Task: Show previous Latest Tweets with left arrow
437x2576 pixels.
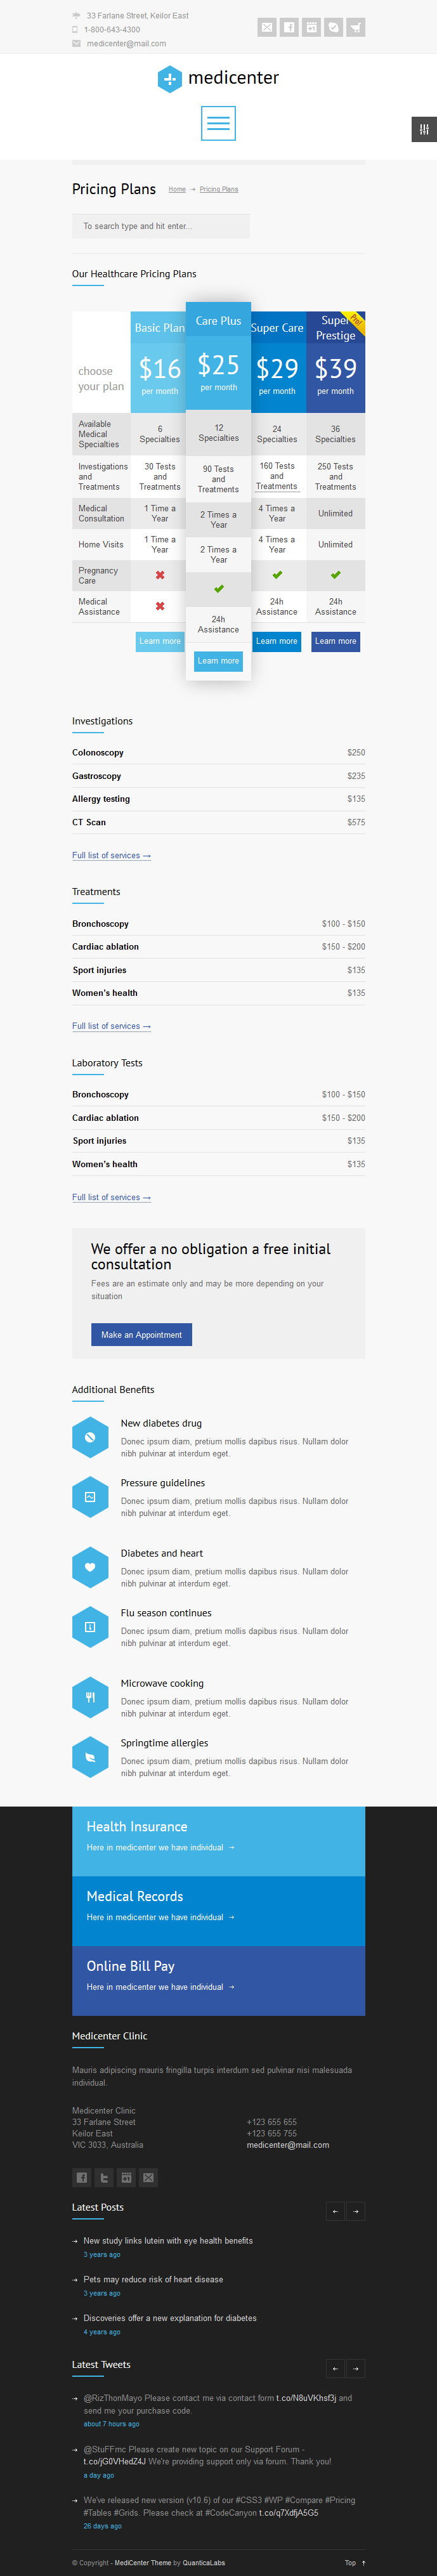Action: coord(335,2368)
